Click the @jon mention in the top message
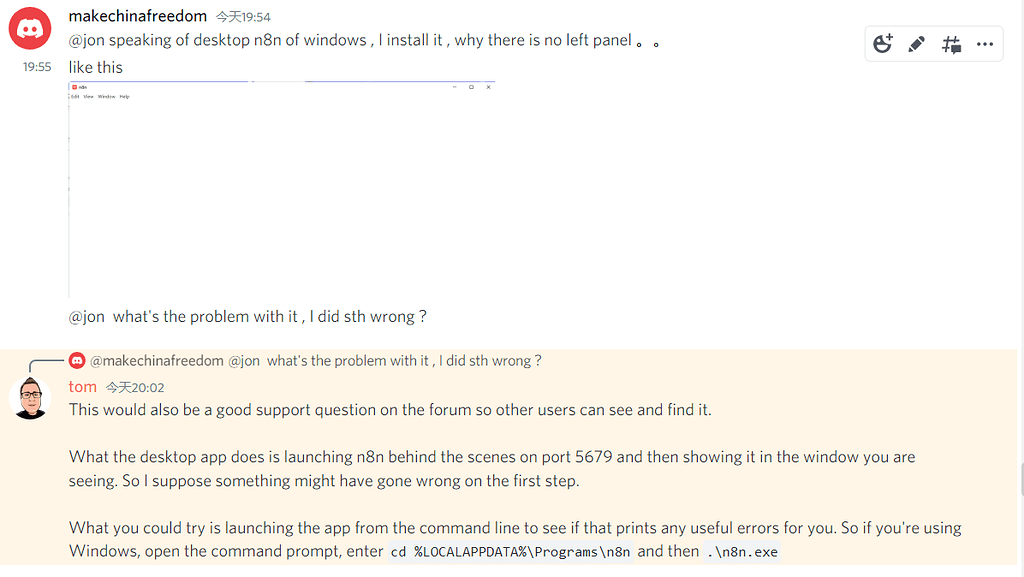Screen dimensions: 1024x577 pyautogui.click(x=84, y=39)
